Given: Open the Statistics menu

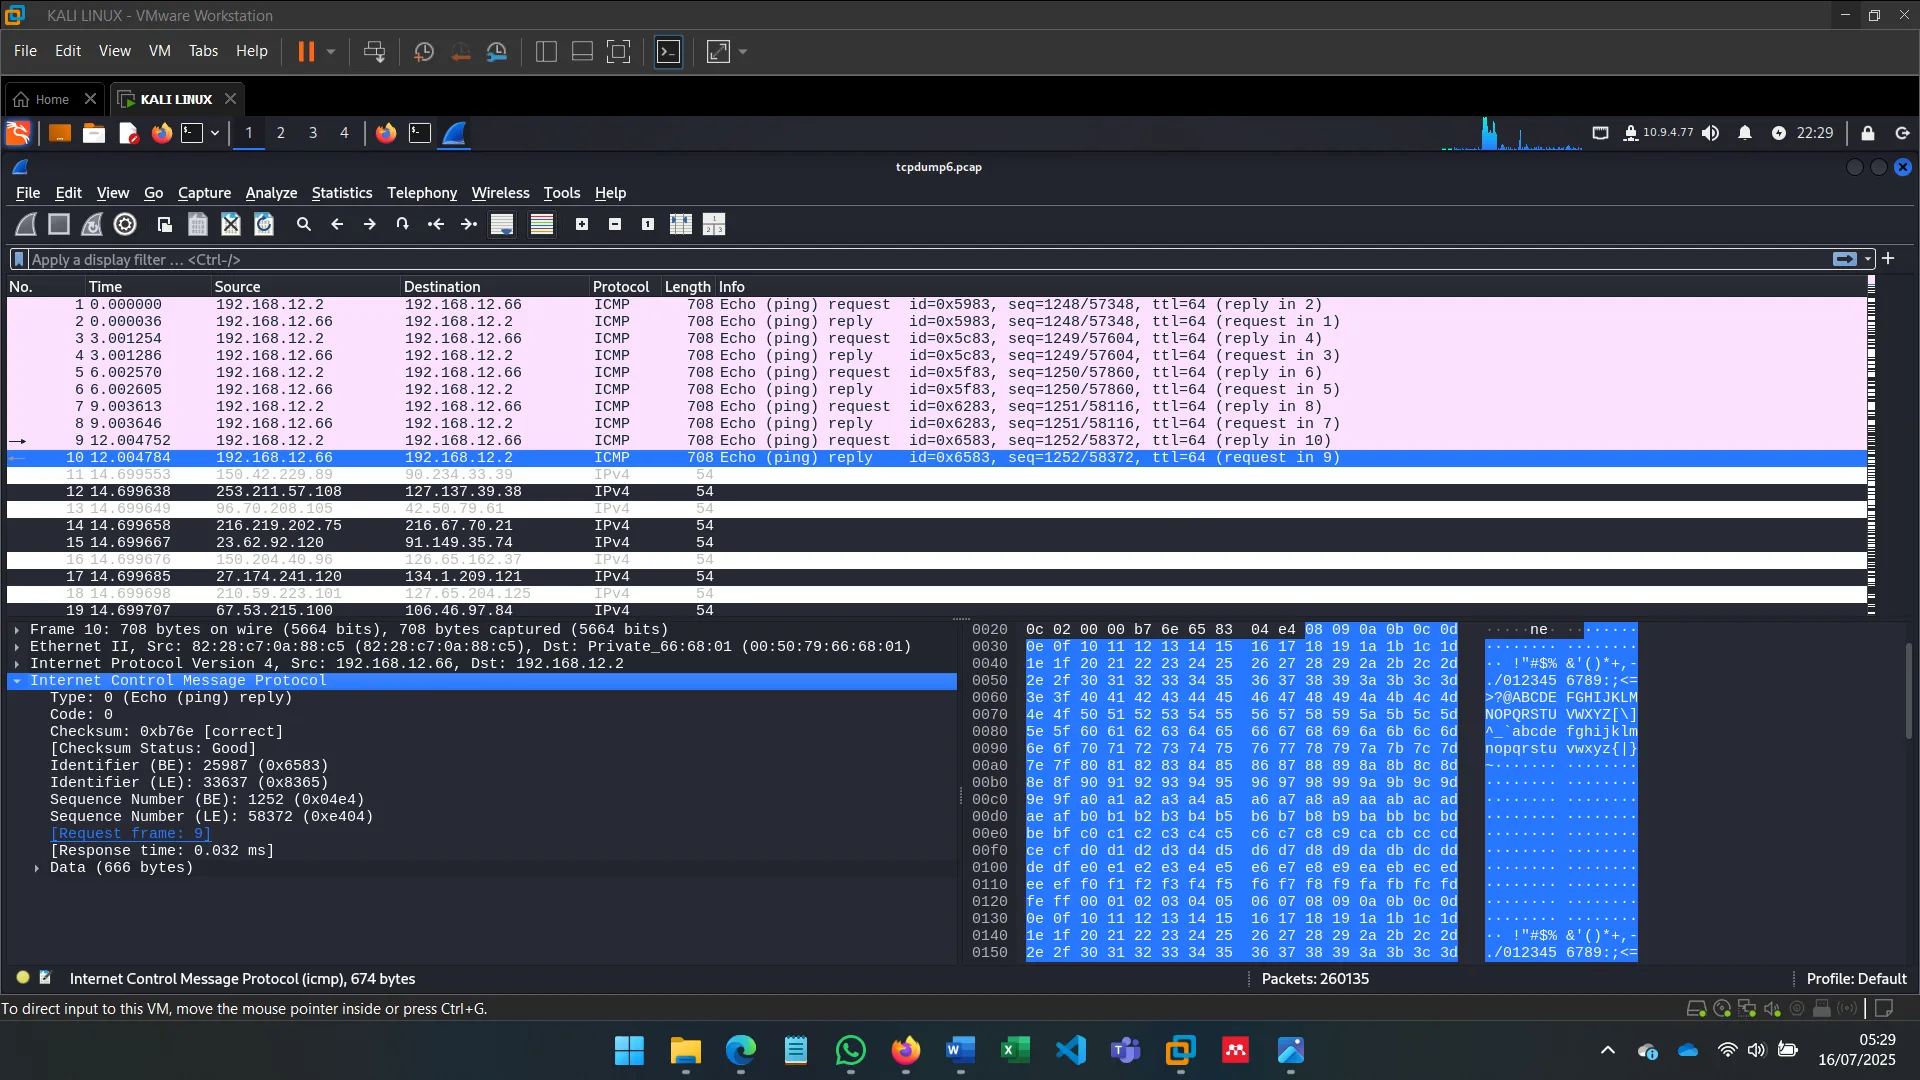Looking at the screenshot, I should (x=342, y=193).
